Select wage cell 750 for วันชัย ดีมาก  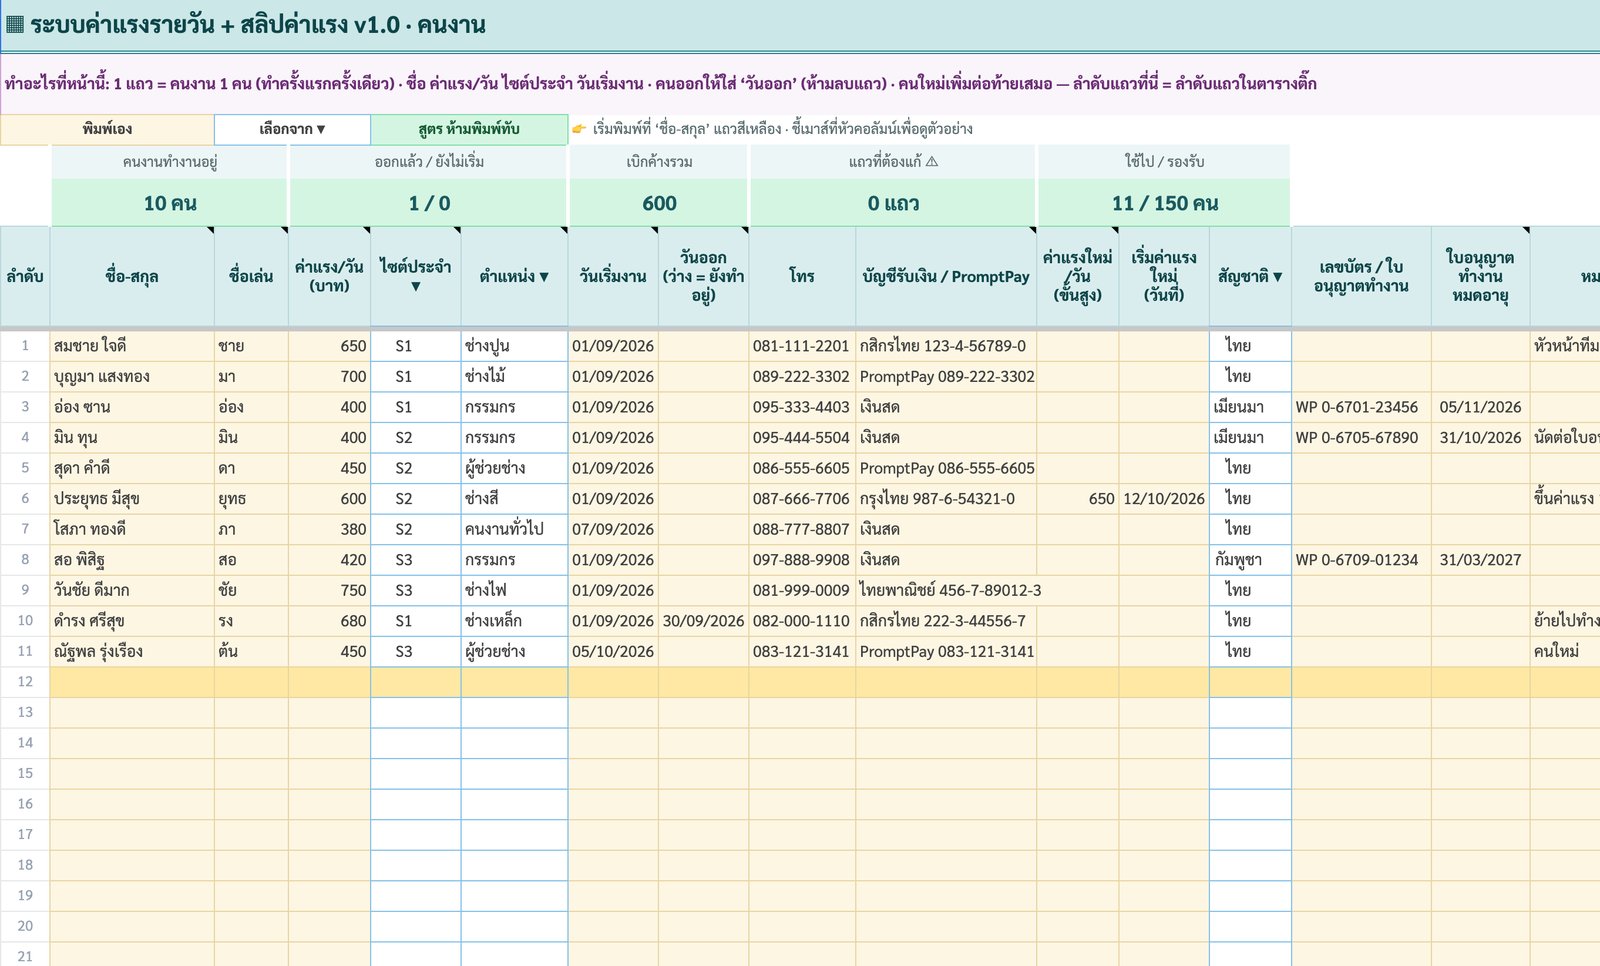(x=329, y=591)
